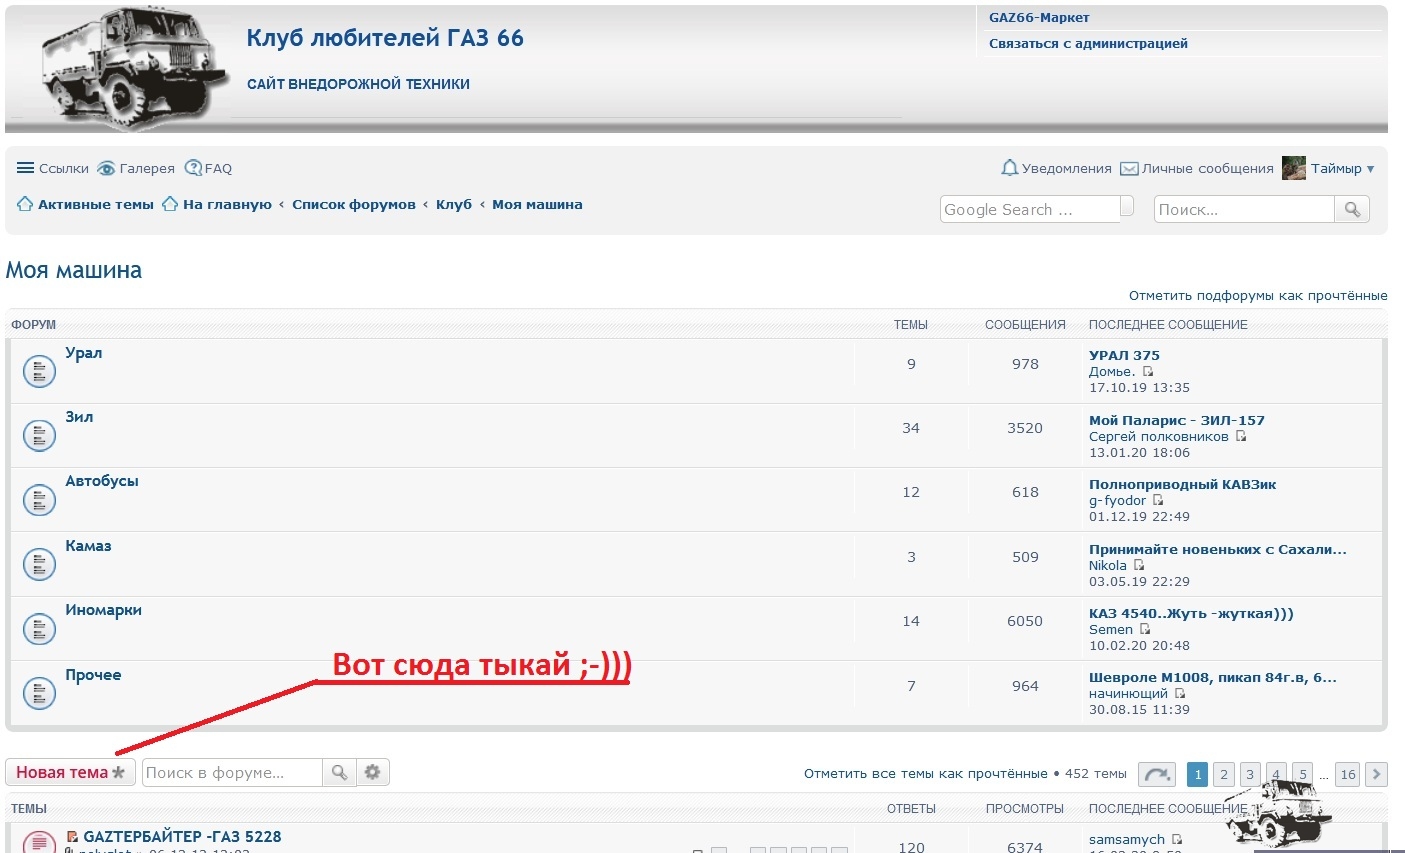Select current page 1 in pagination
Image resolution: width=1405 pixels, height=853 pixels.
[x=1198, y=774]
